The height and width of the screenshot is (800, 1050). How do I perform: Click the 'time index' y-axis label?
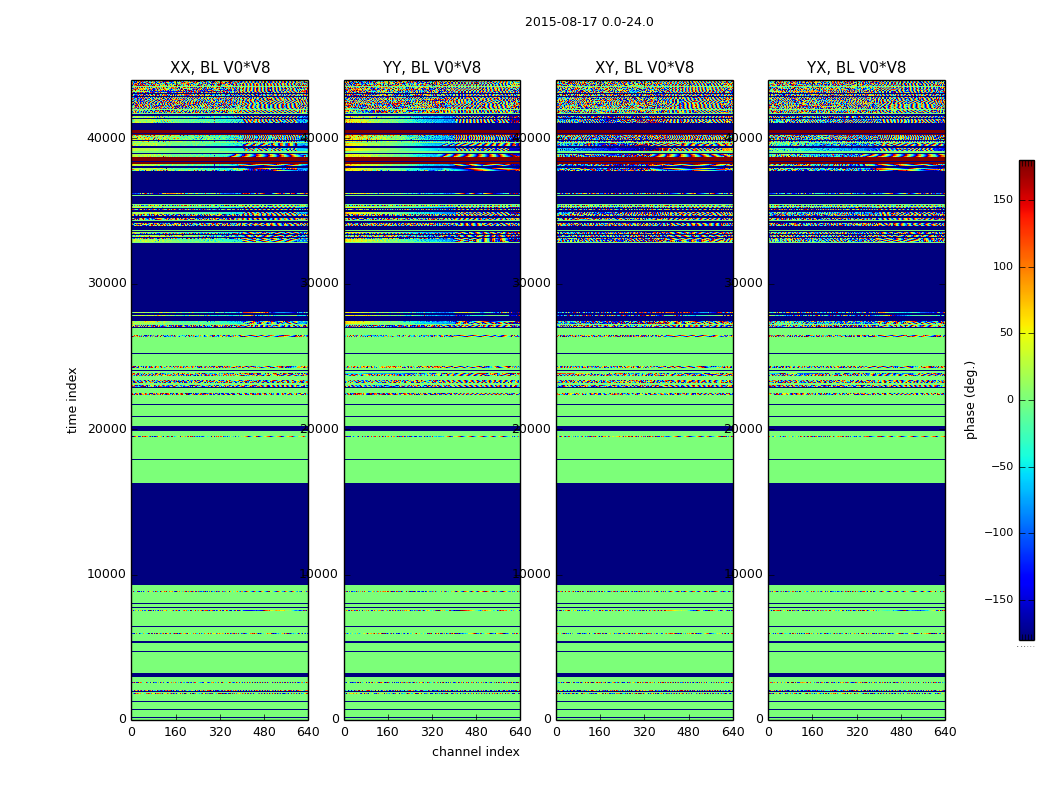[72, 400]
